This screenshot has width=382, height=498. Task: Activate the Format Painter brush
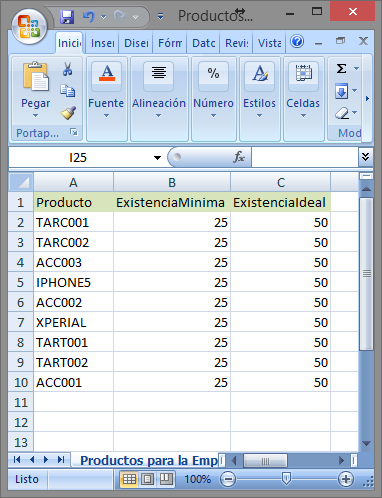pyautogui.click(x=68, y=113)
